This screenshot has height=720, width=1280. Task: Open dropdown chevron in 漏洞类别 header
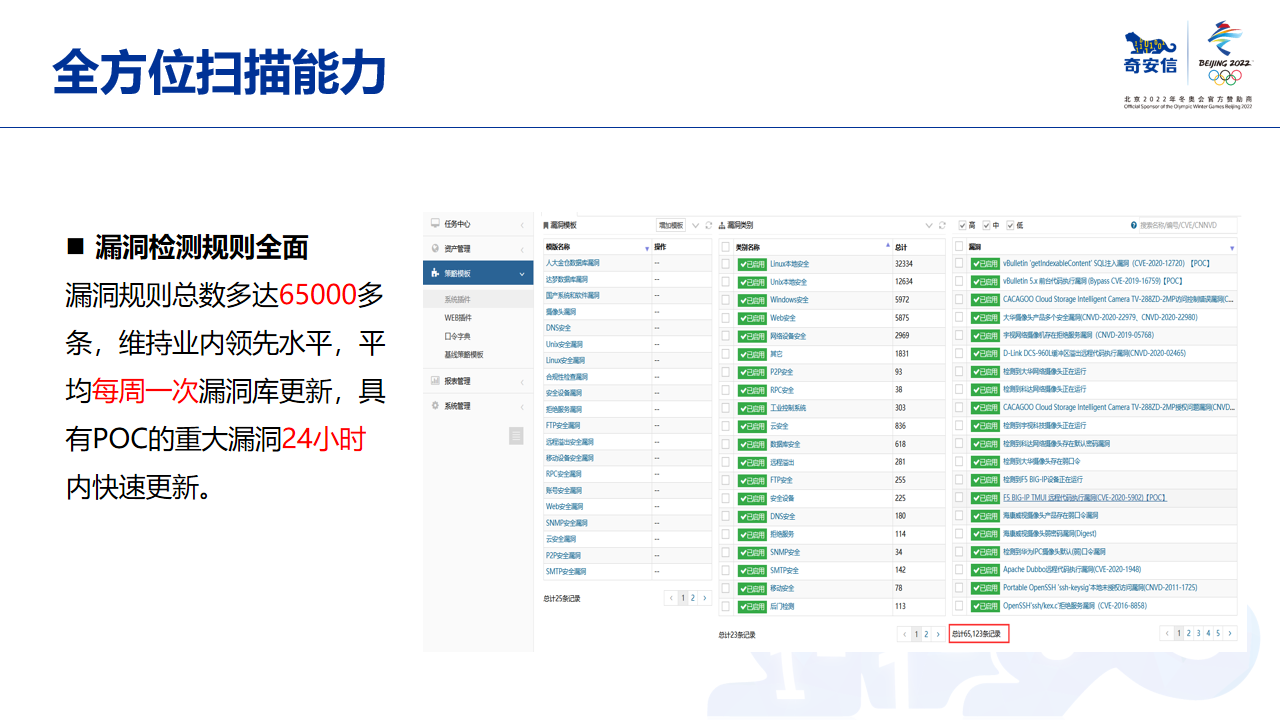(928, 226)
